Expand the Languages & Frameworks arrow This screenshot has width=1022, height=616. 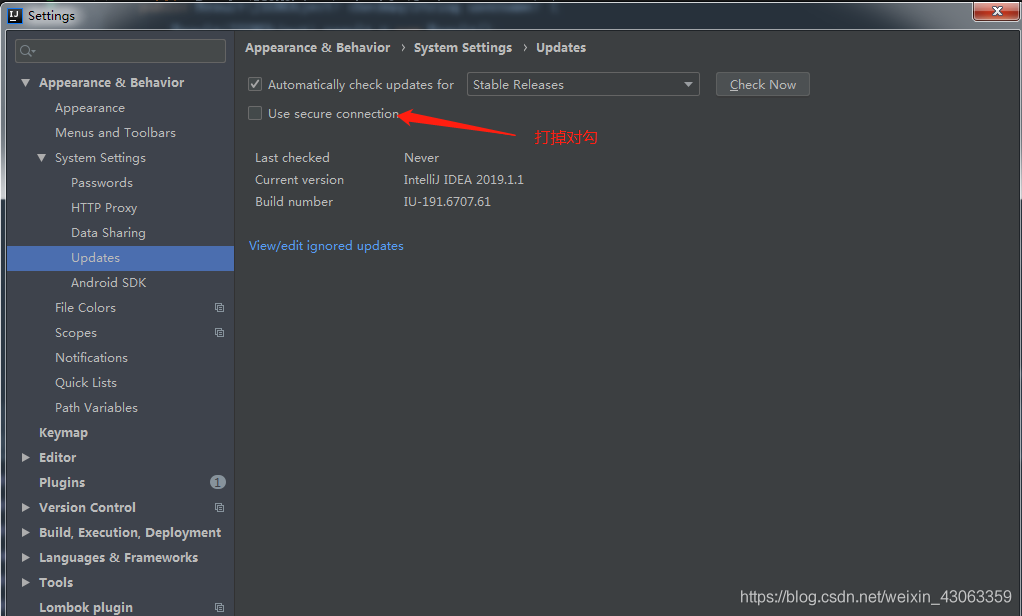click(25, 557)
